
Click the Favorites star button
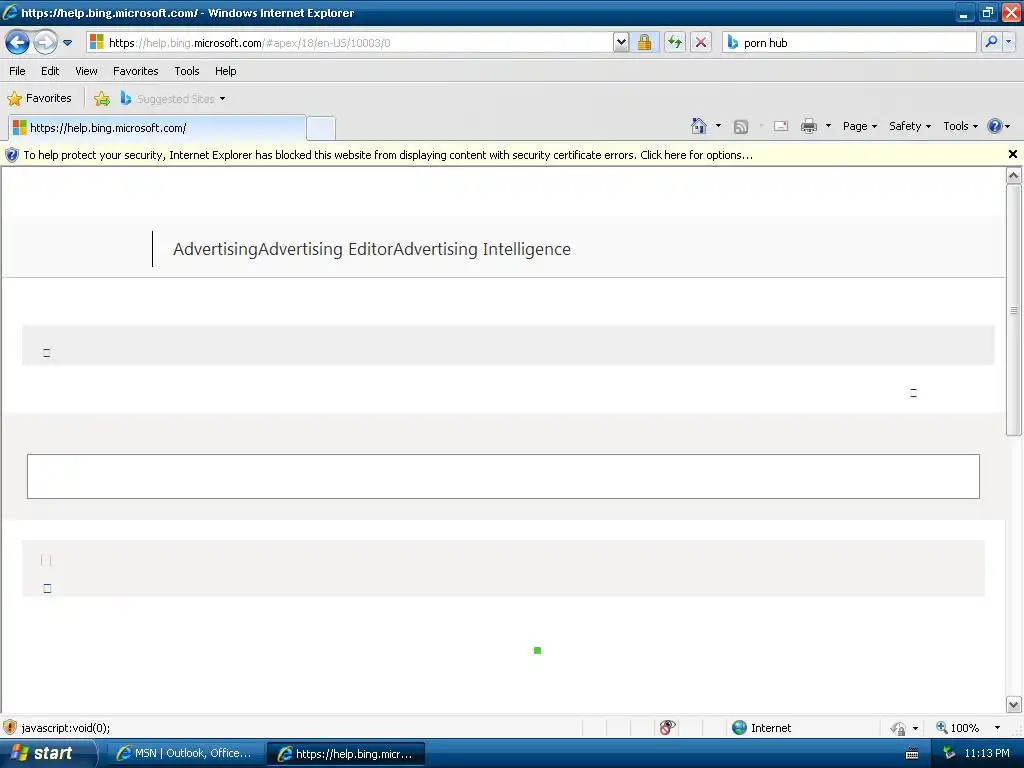(x=39, y=99)
